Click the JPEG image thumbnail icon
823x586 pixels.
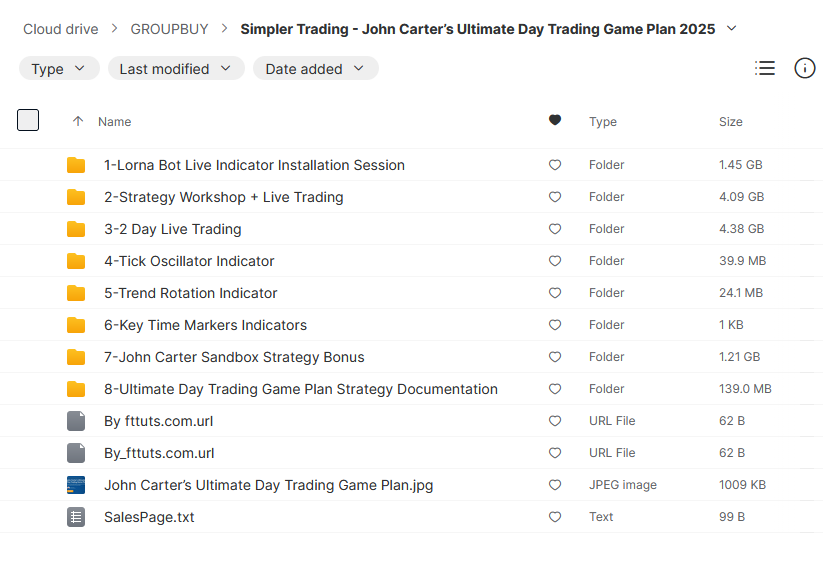pos(76,485)
